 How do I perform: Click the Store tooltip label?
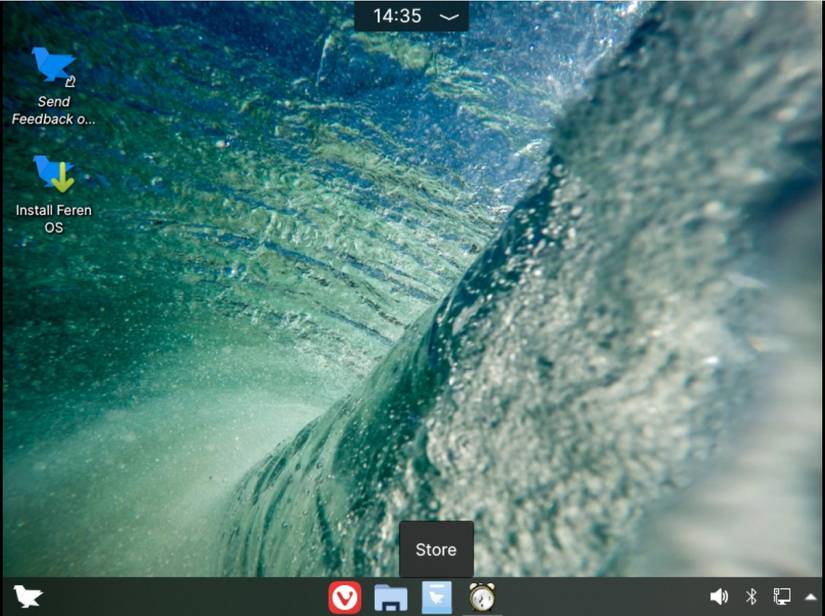tap(435, 549)
